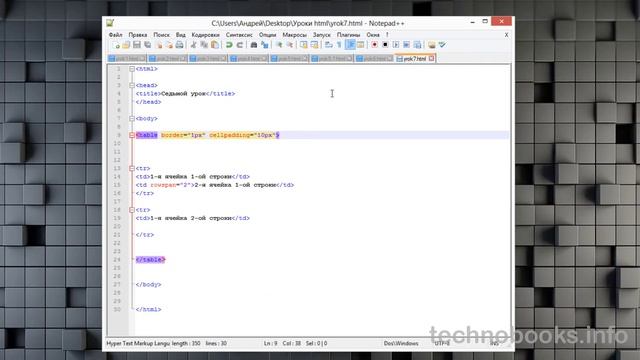Open Find with the binoculars icon
Image resolution: width=640 pixels, height=360 pixels.
(253, 45)
